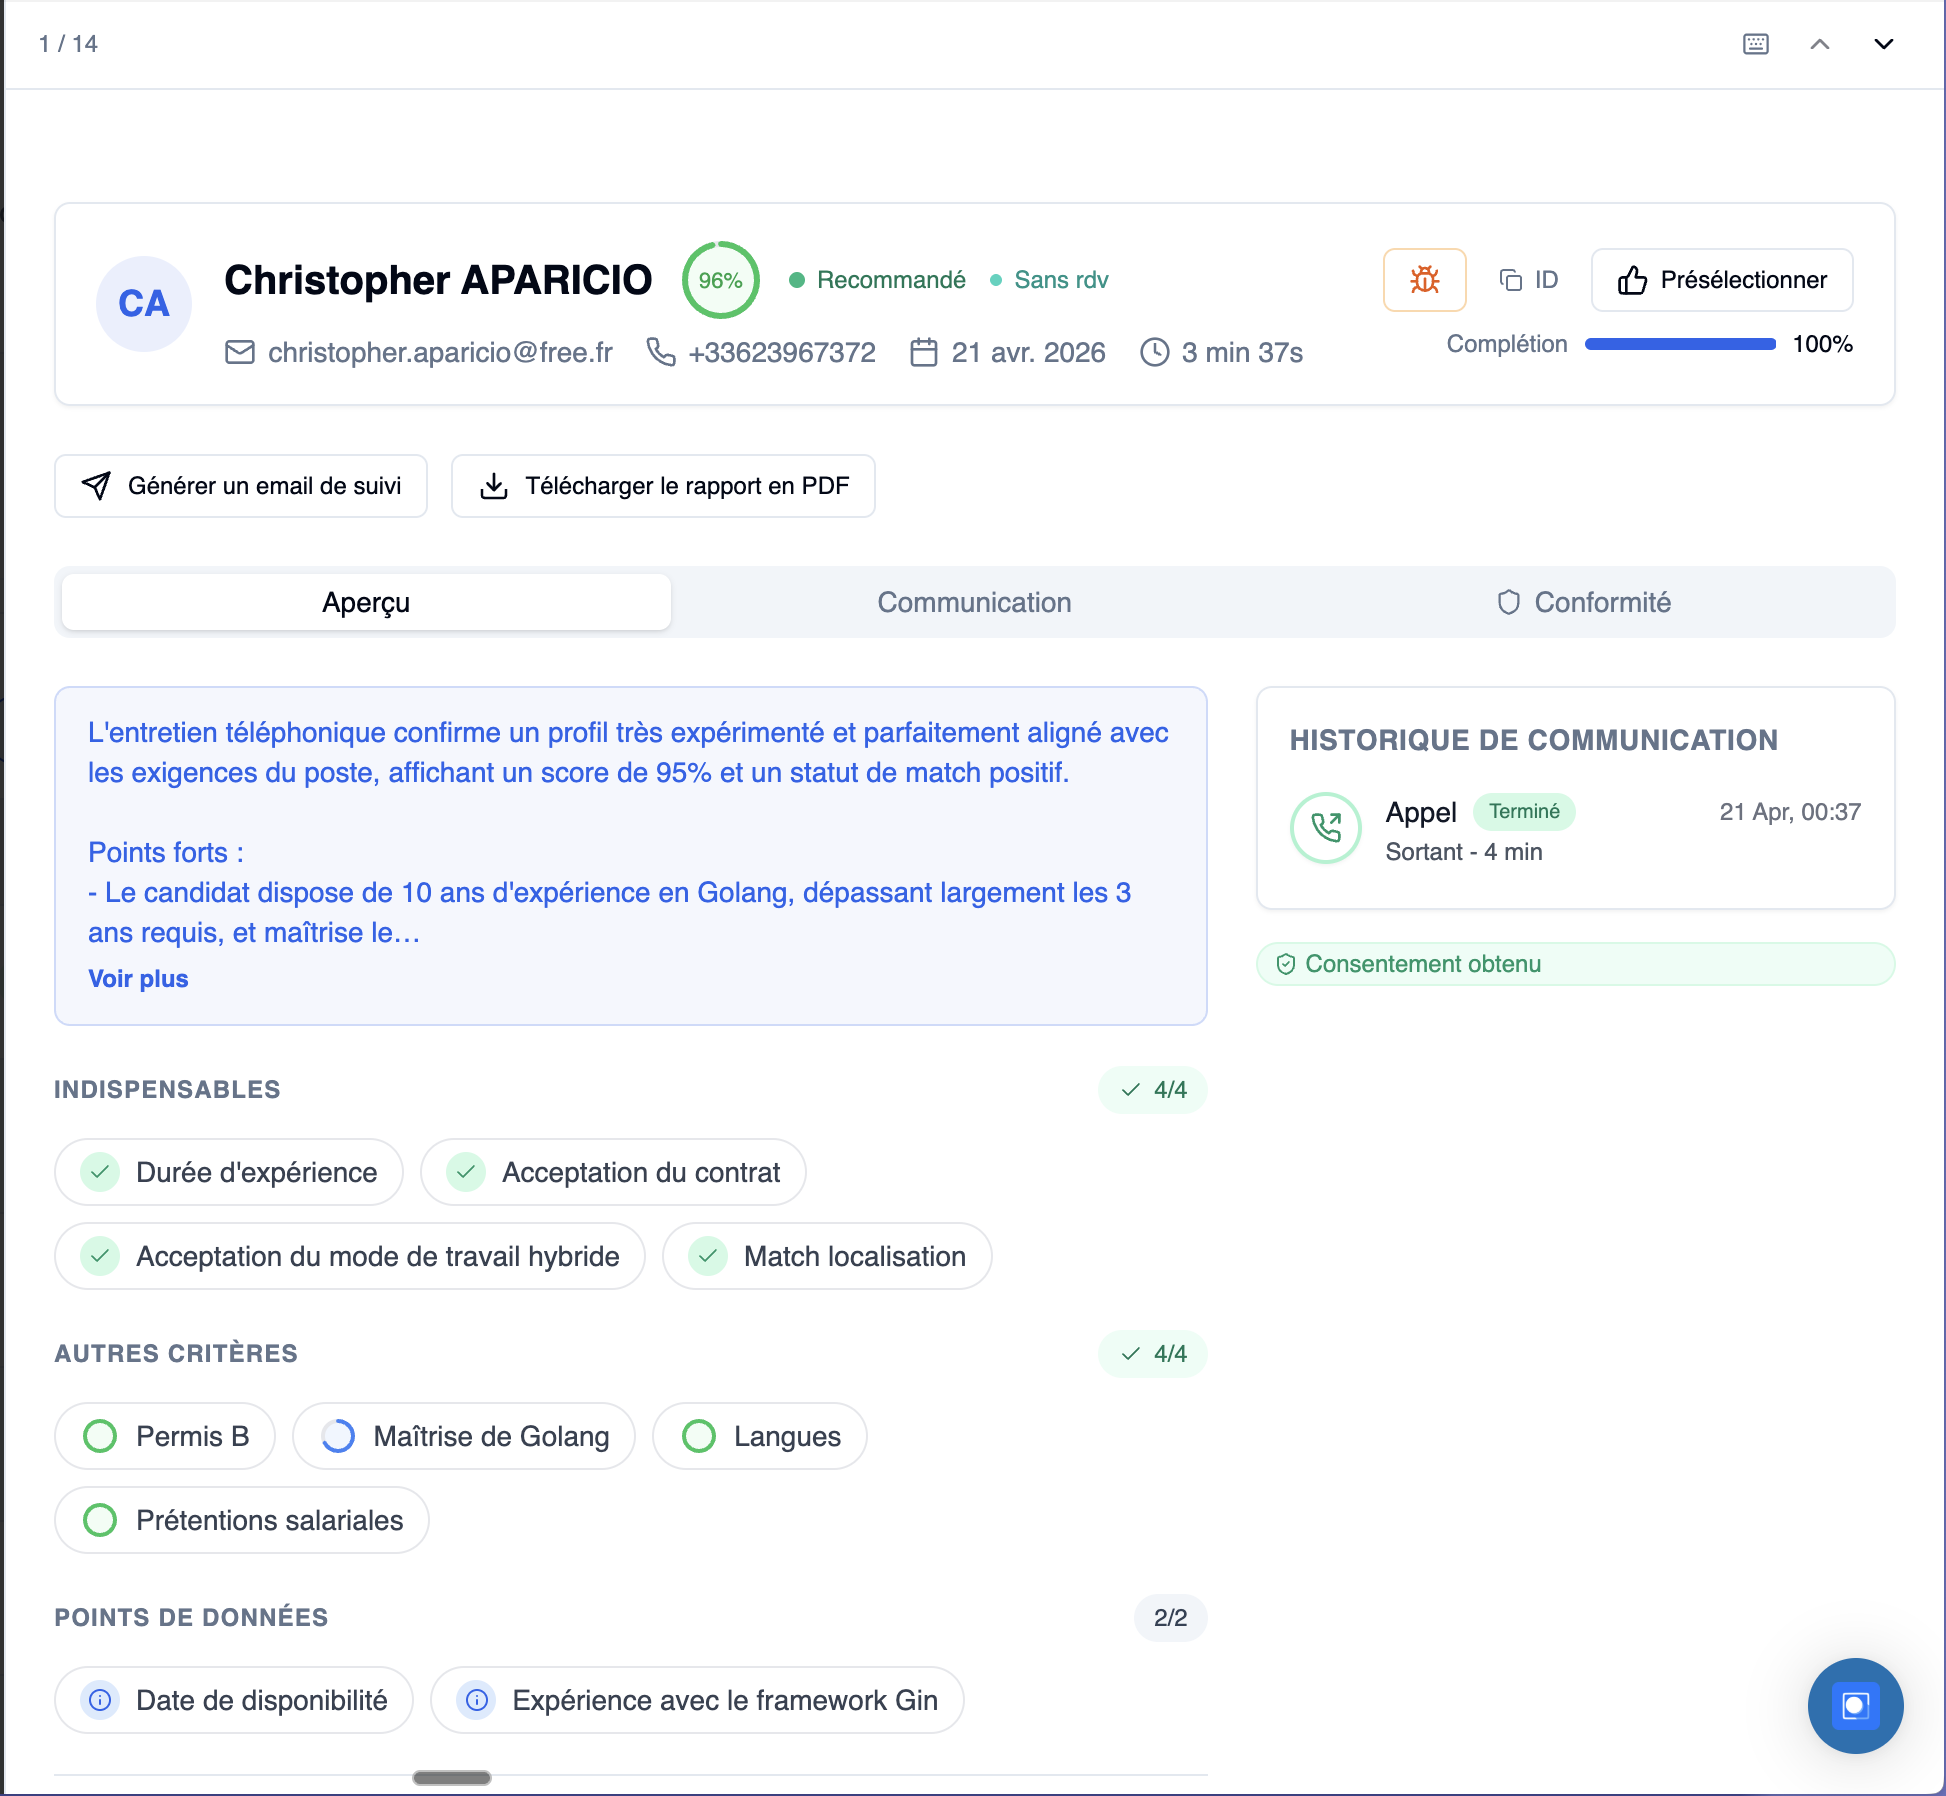The width and height of the screenshot is (1946, 1796).
Task: Click the Sans rdv status label
Action: (1061, 280)
